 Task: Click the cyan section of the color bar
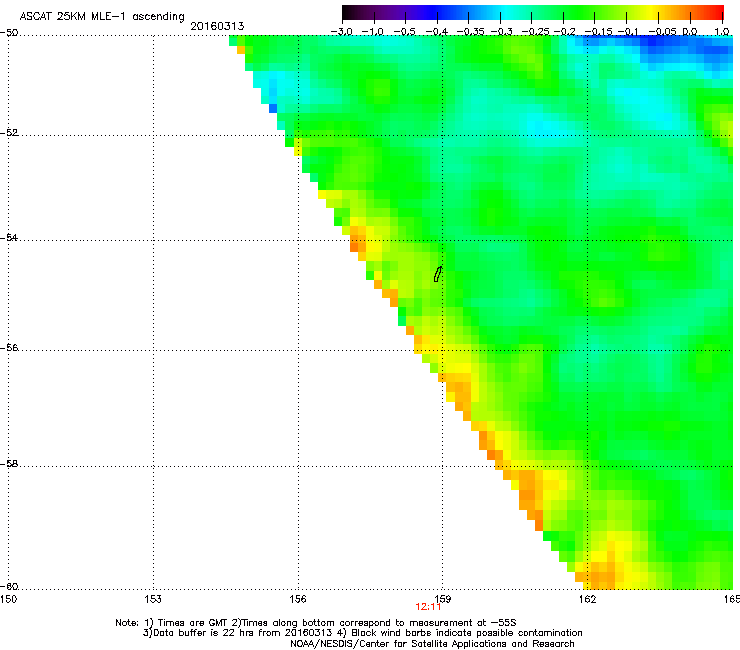coord(505,12)
